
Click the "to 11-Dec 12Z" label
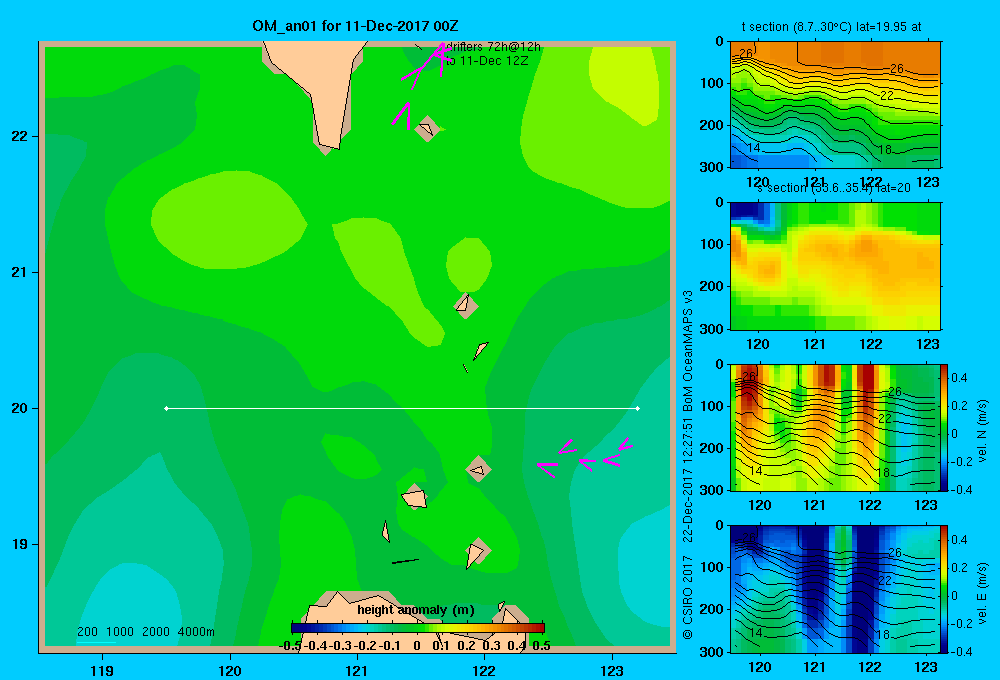[487, 61]
